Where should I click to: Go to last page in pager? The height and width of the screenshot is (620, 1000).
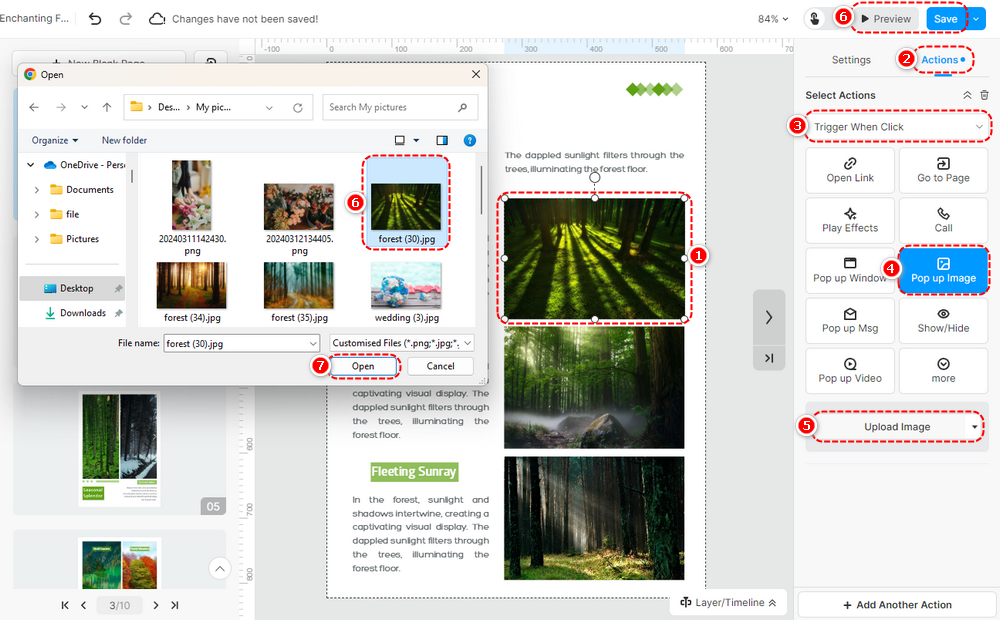click(175, 605)
